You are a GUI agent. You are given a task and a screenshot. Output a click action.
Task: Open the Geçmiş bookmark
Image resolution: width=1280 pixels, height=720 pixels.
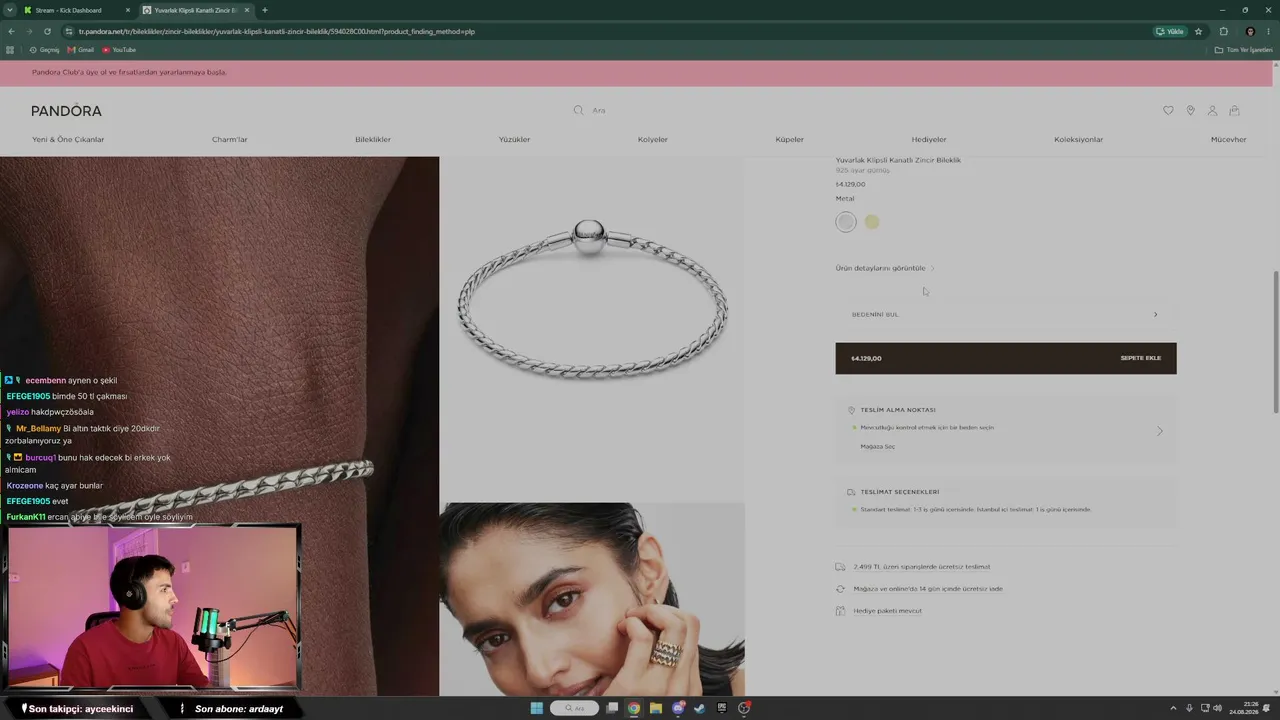[x=44, y=50]
